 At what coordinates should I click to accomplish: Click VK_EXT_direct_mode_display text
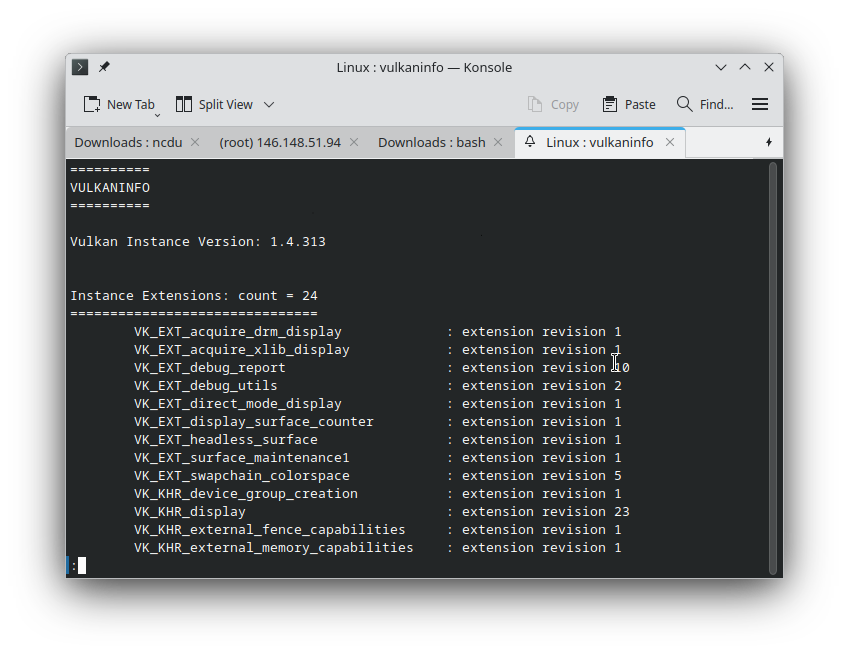pos(238,404)
